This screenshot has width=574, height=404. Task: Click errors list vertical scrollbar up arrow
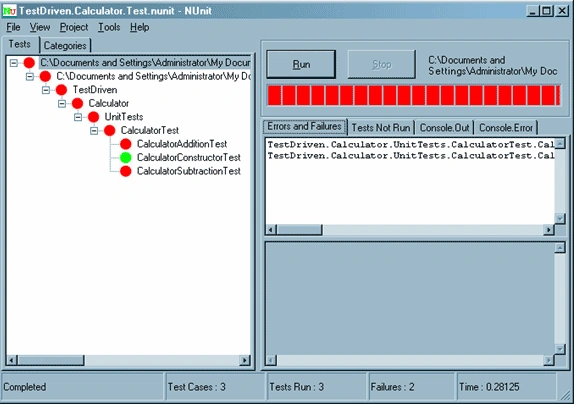tap(560, 144)
